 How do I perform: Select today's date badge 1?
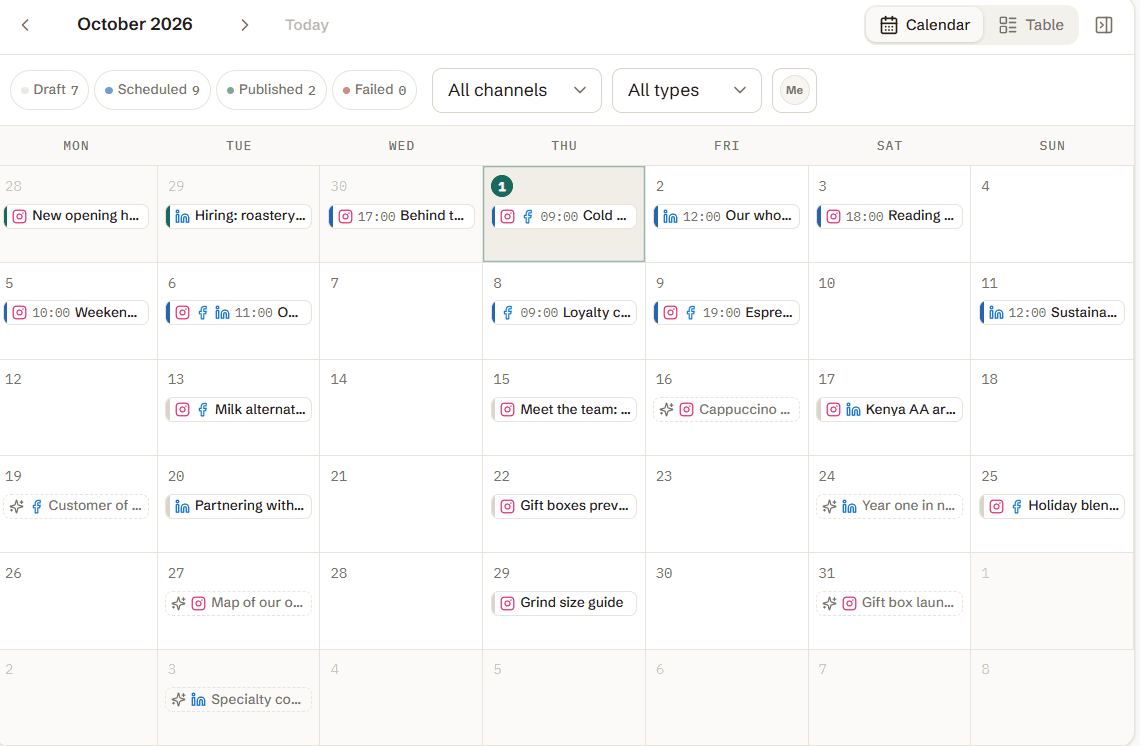coord(502,186)
